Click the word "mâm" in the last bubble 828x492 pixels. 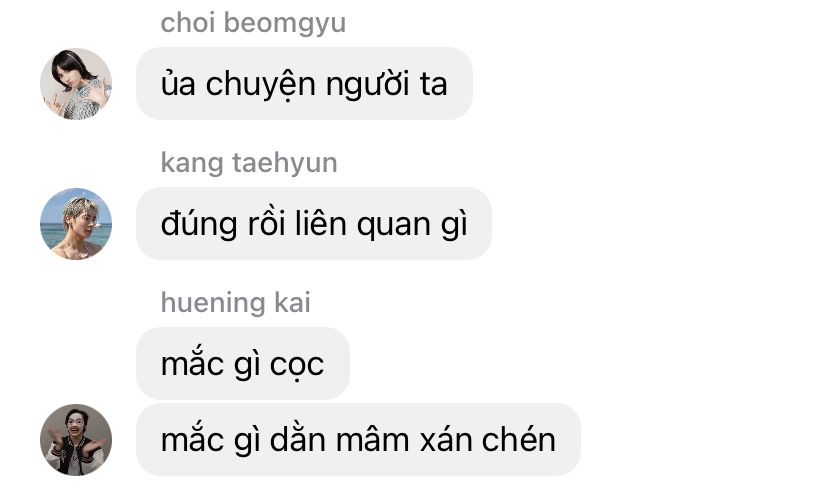(372, 439)
